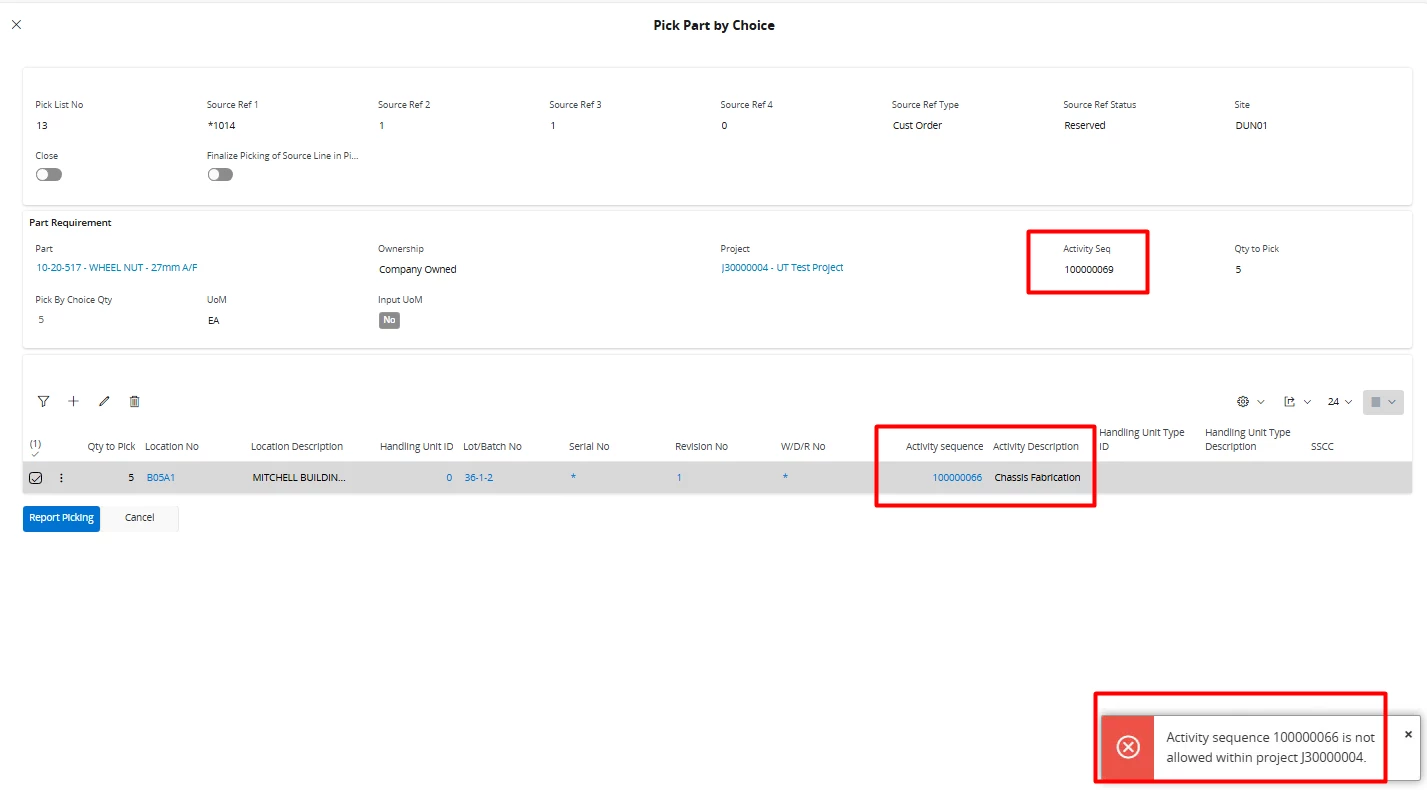Add a new row with the plus icon

[73, 401]
